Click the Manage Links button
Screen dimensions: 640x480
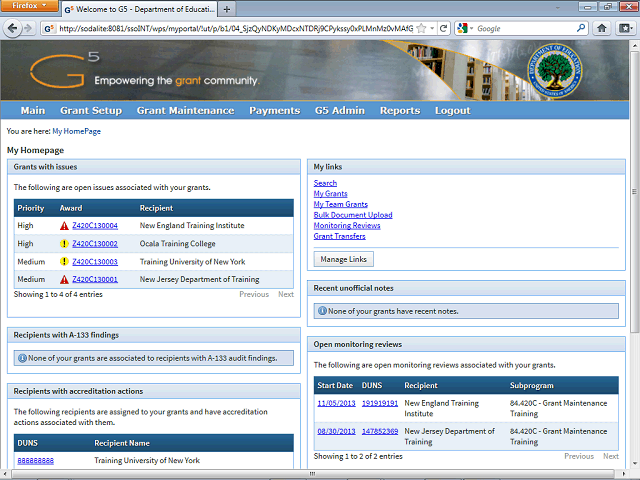click(344, 259)
